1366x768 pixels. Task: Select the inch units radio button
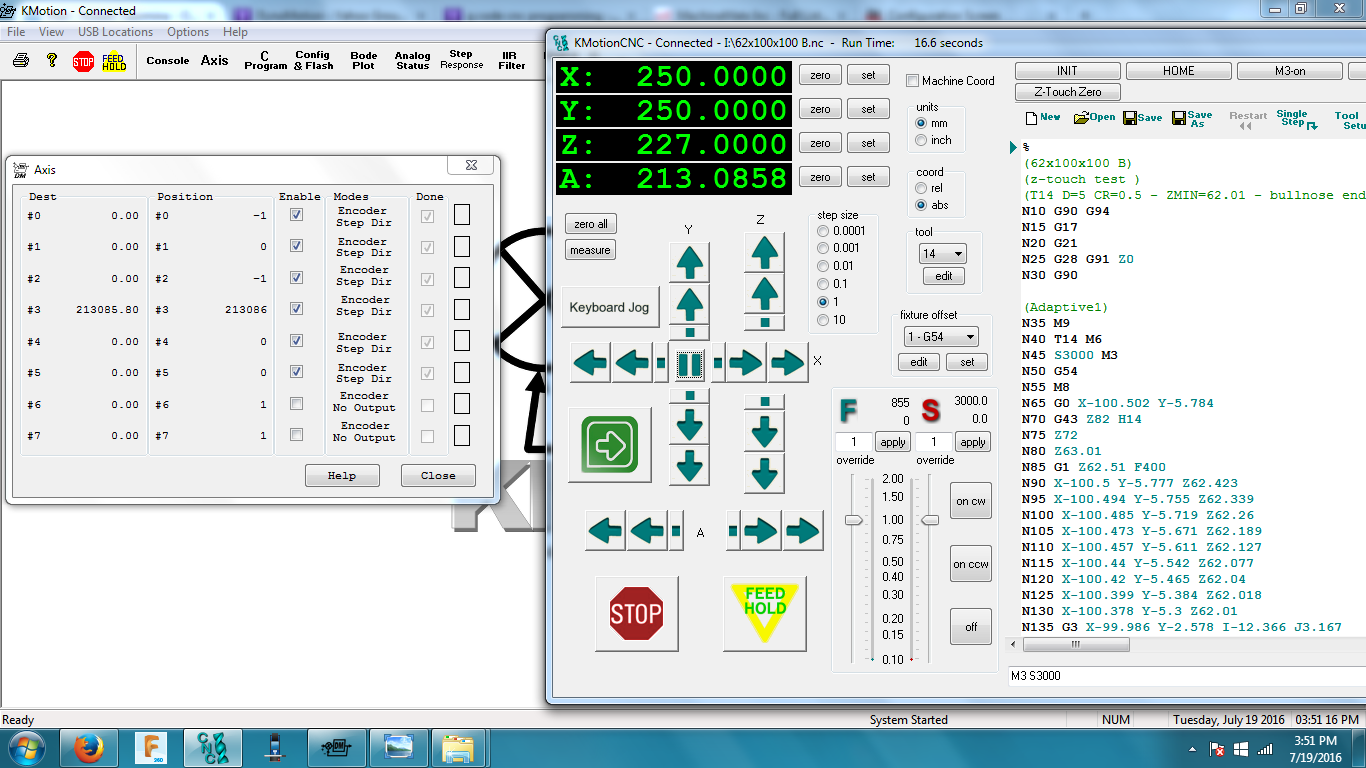(922, 141)
